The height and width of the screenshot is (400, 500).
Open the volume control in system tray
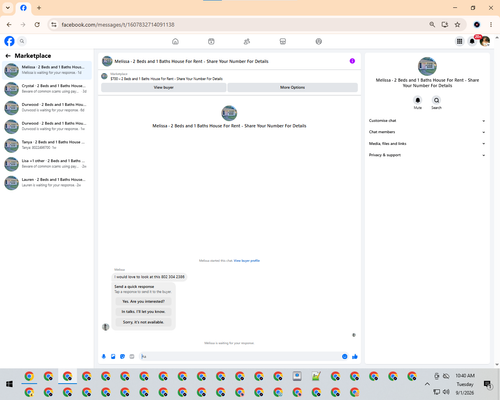click(446, 391)
